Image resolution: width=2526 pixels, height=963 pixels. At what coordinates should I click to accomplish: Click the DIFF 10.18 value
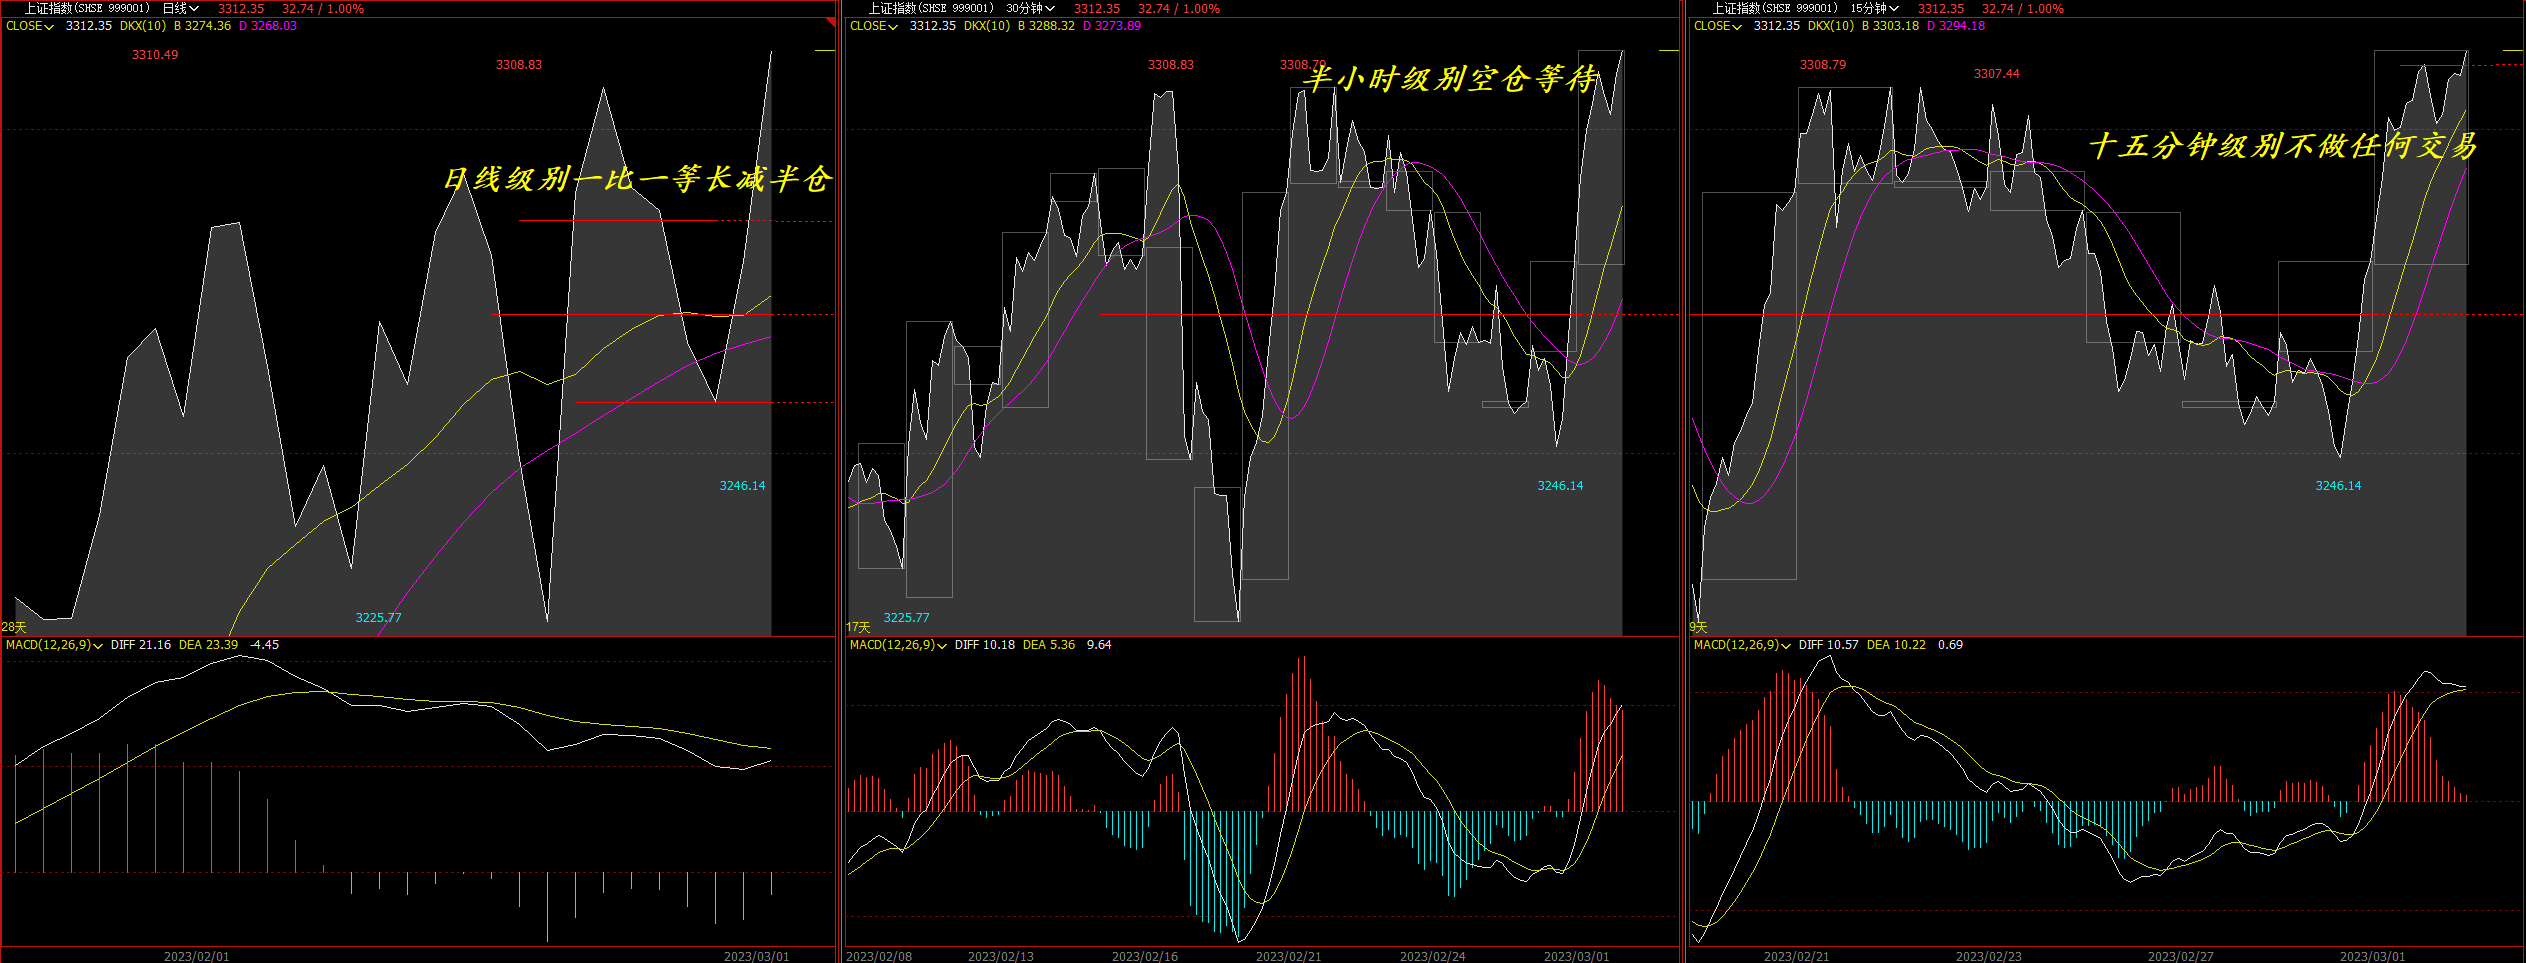pyautogui.click(x=985, y=645)
